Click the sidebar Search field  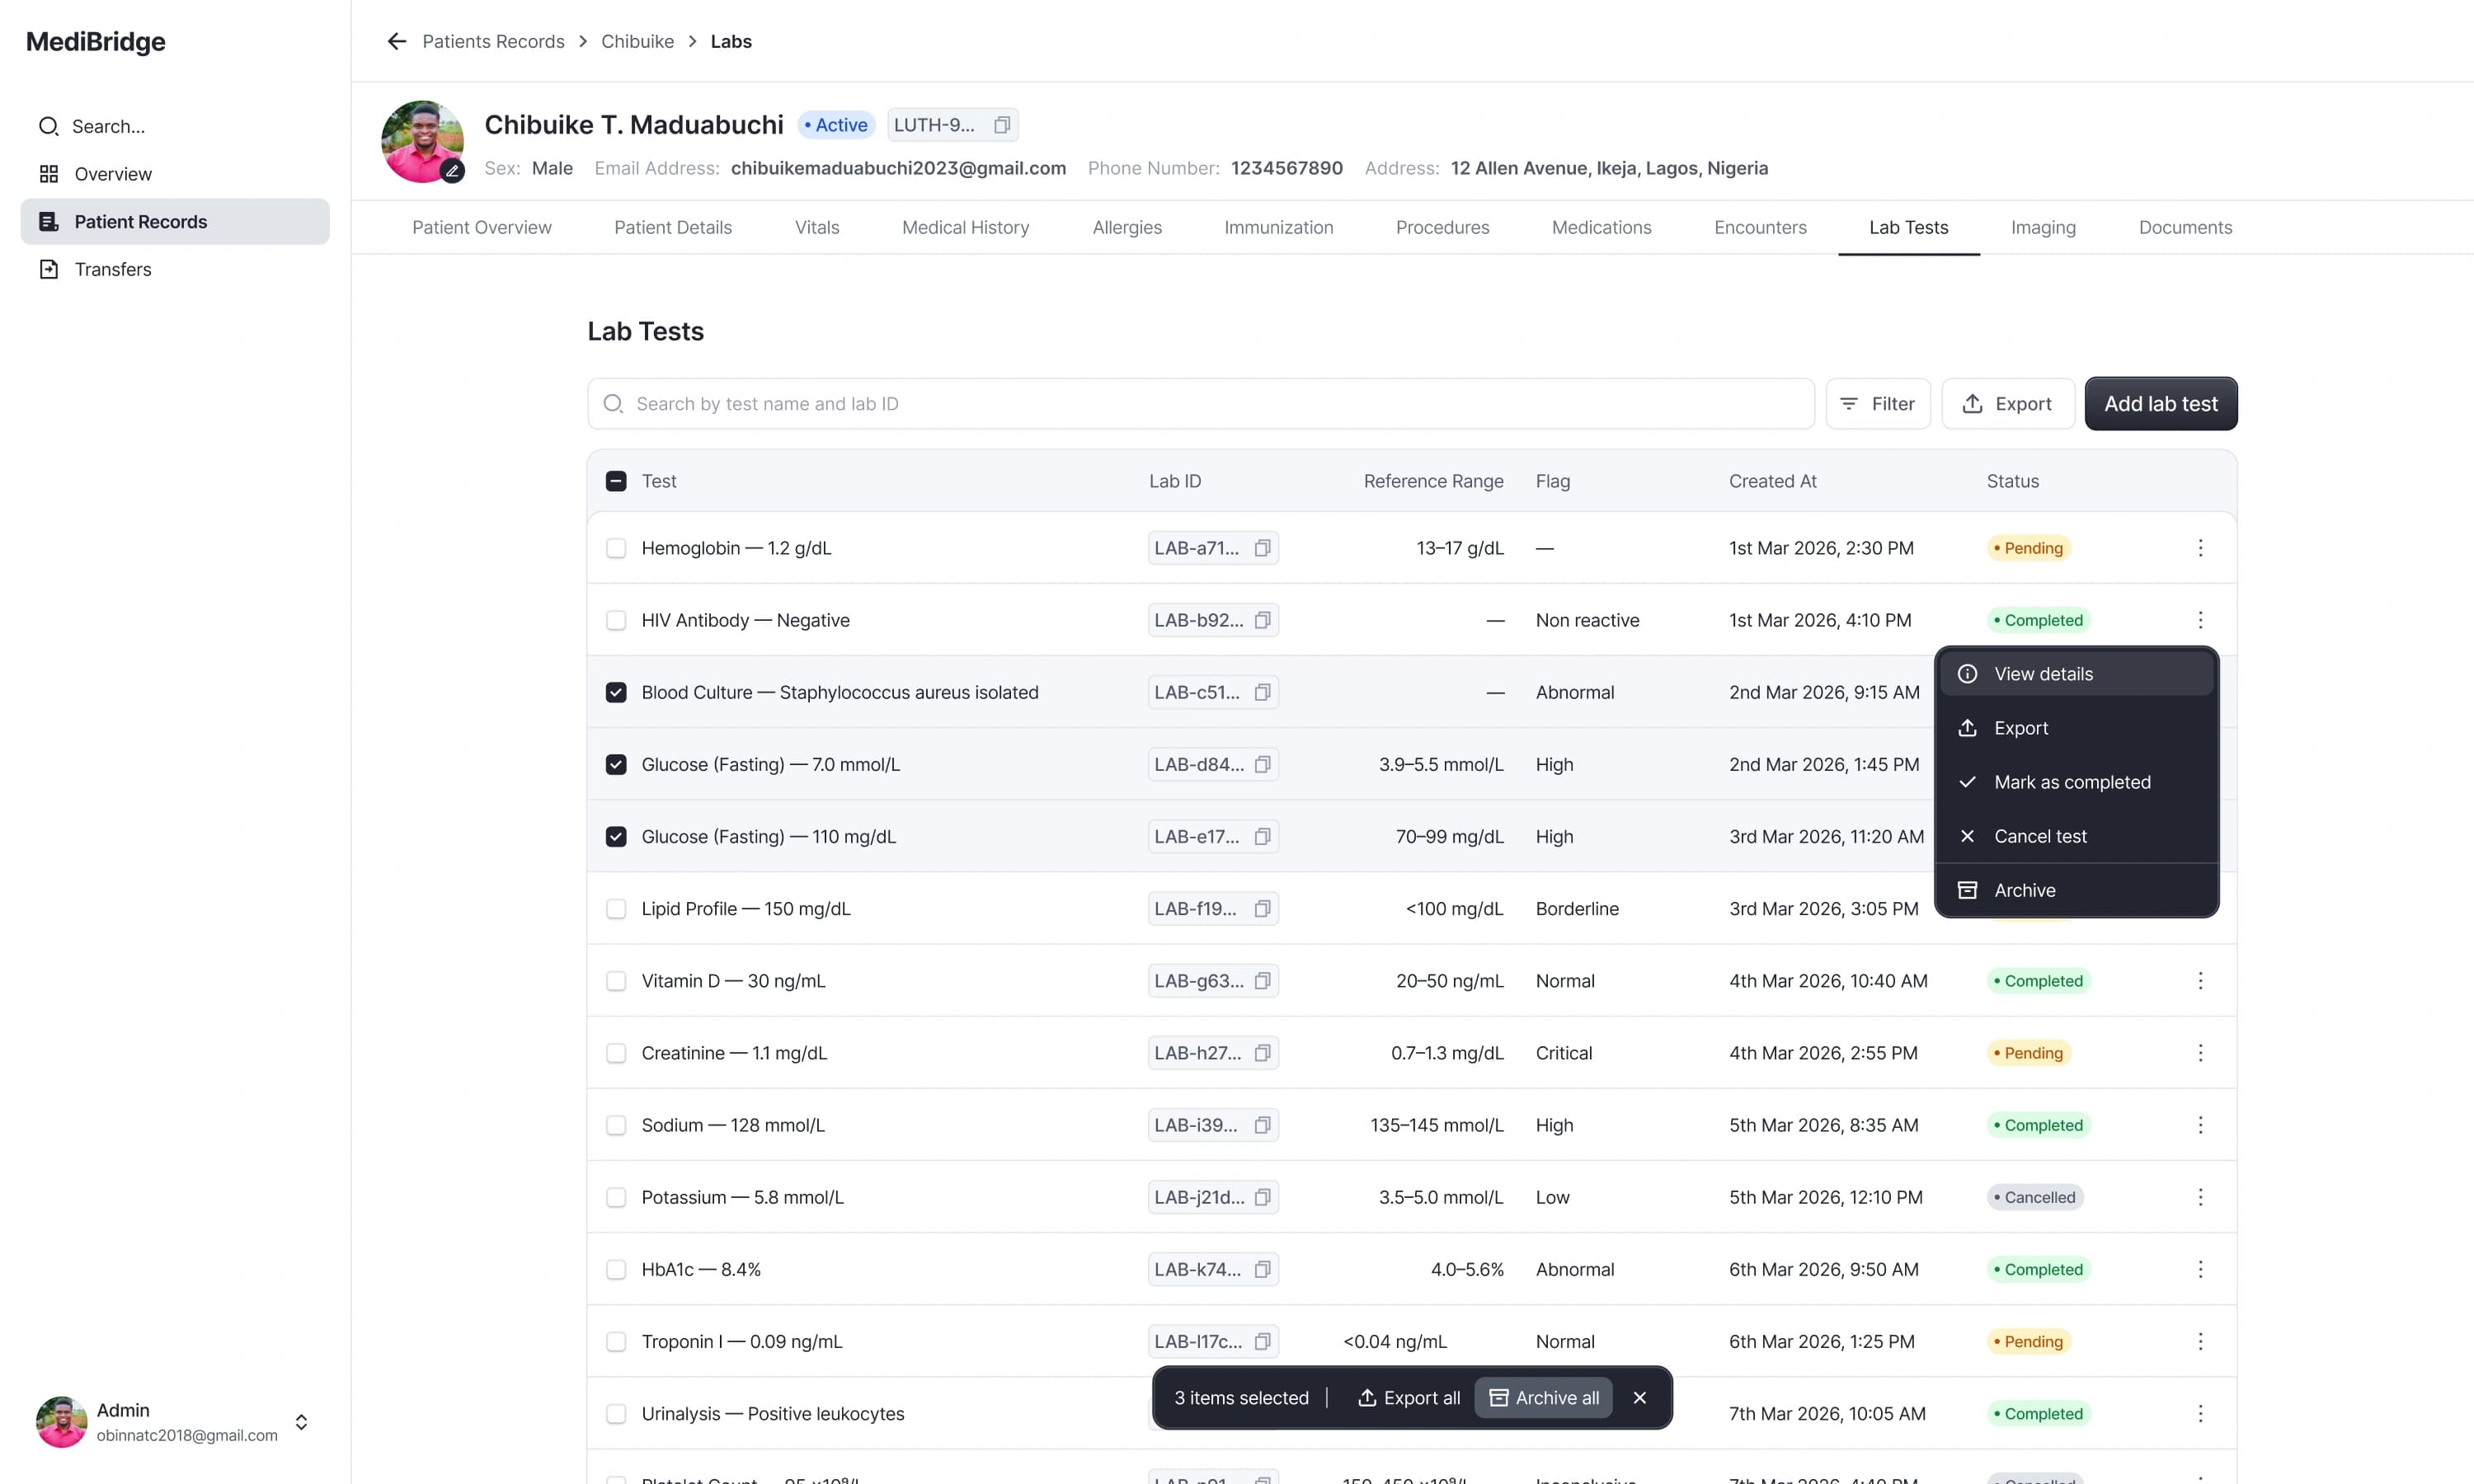175,126
